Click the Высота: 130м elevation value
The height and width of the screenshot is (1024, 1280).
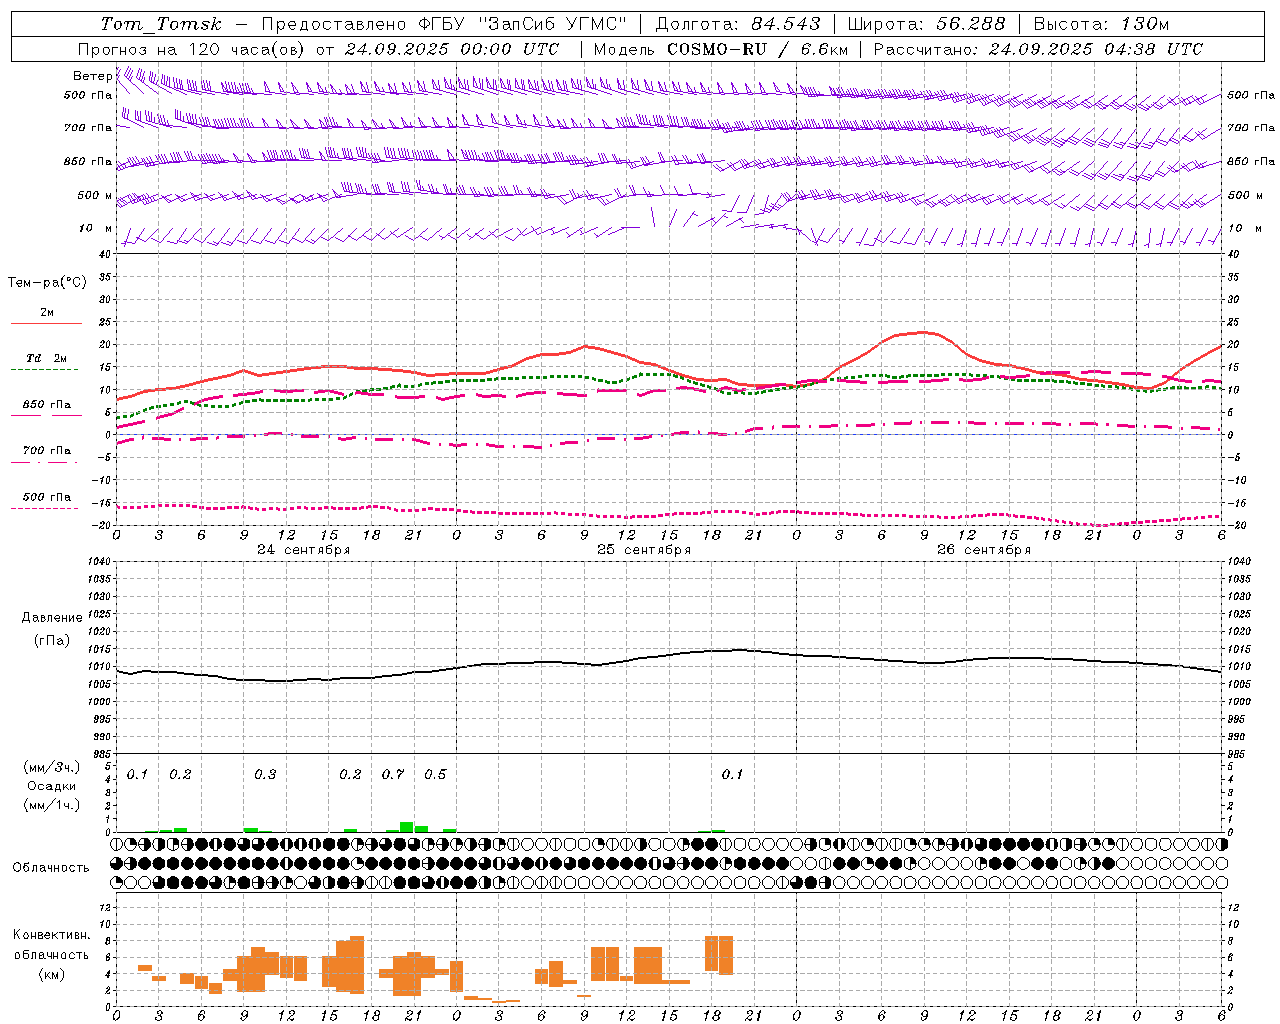1101,24
